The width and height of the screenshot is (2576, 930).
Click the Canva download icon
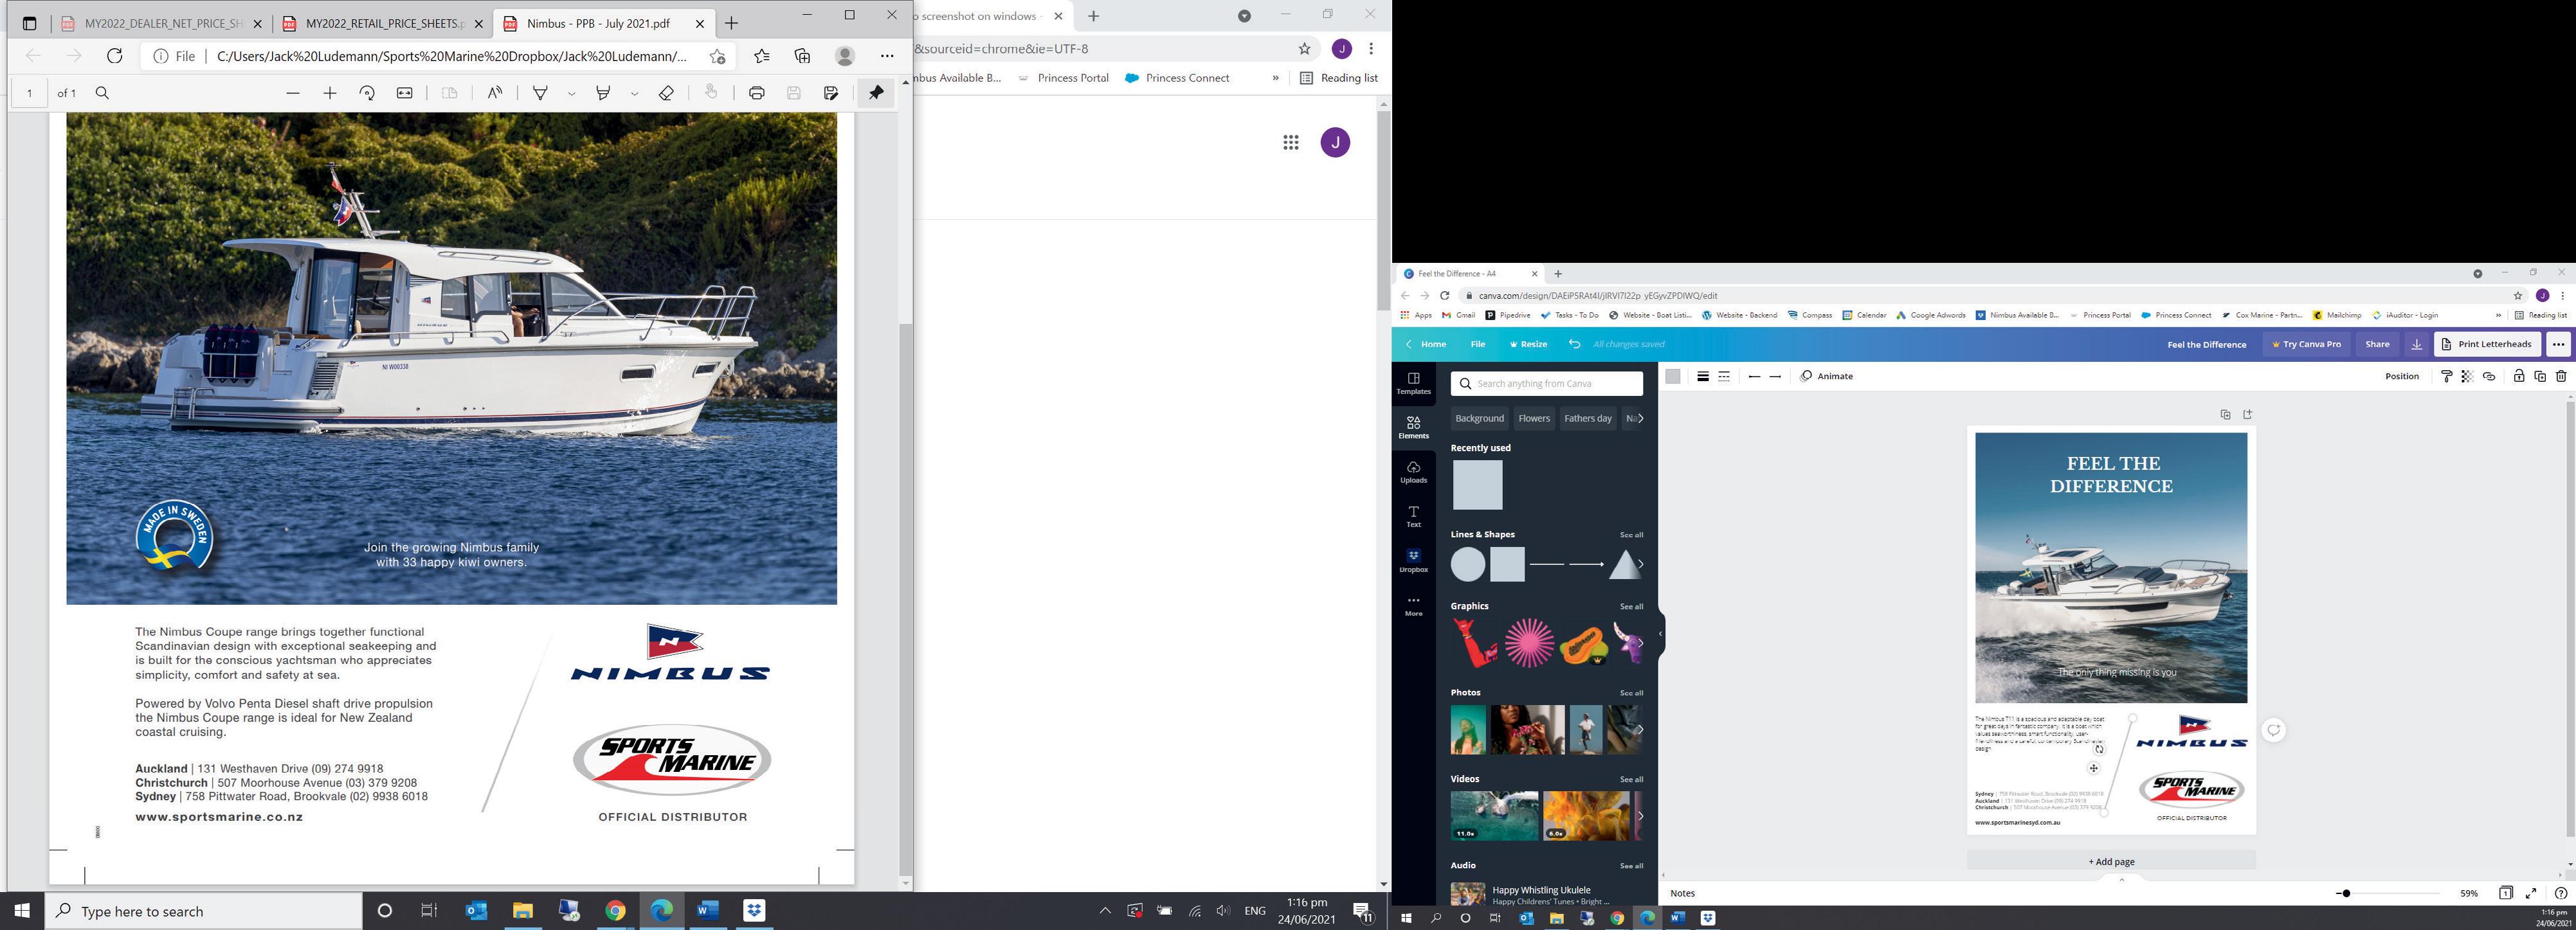2416,344
